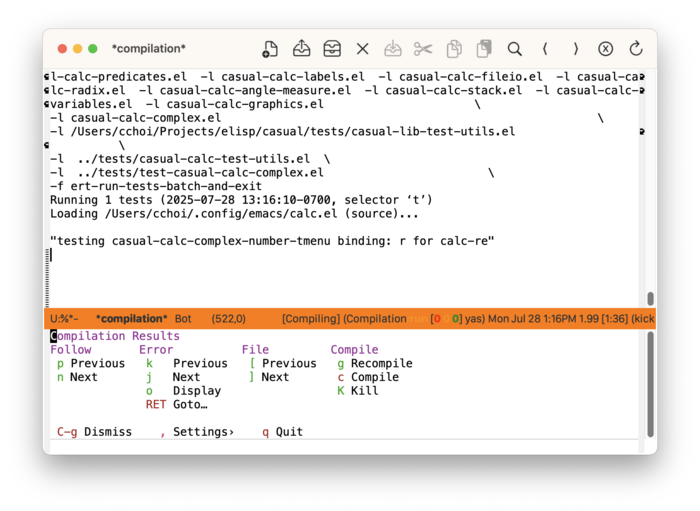Click the Paste clipboard icon

(x=484, y=49)
